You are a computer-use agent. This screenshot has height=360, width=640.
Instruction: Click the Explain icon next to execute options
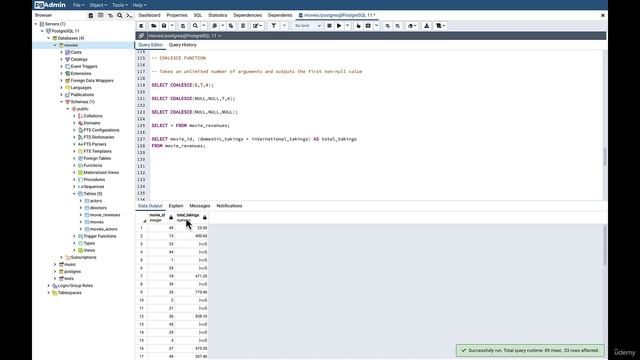(358, 26)
